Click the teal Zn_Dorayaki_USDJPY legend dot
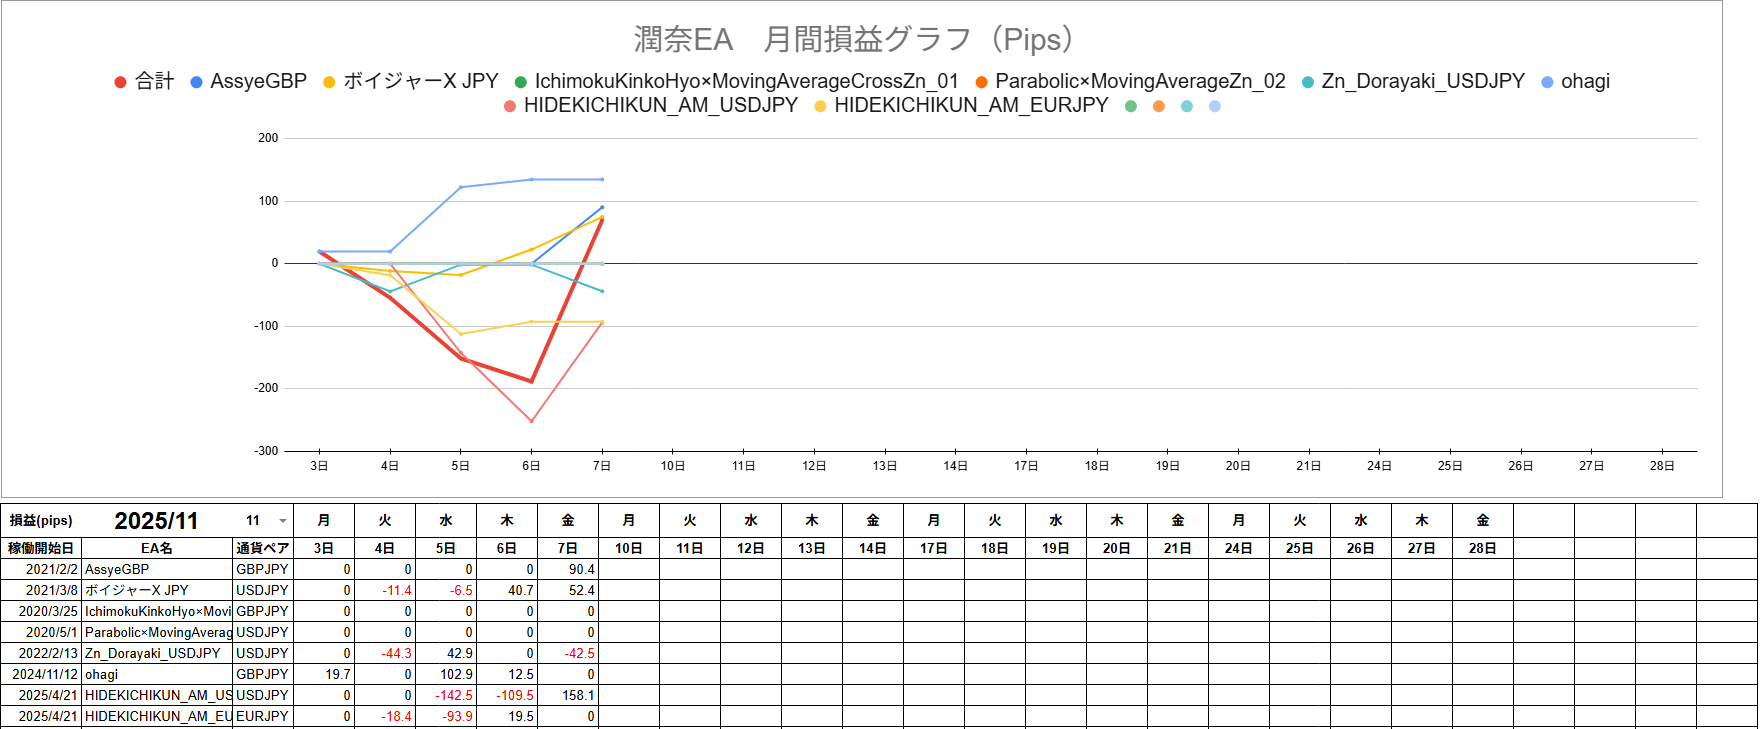Image resolution: width=1760 pixels, height=729 pixels. point(1308,82)
